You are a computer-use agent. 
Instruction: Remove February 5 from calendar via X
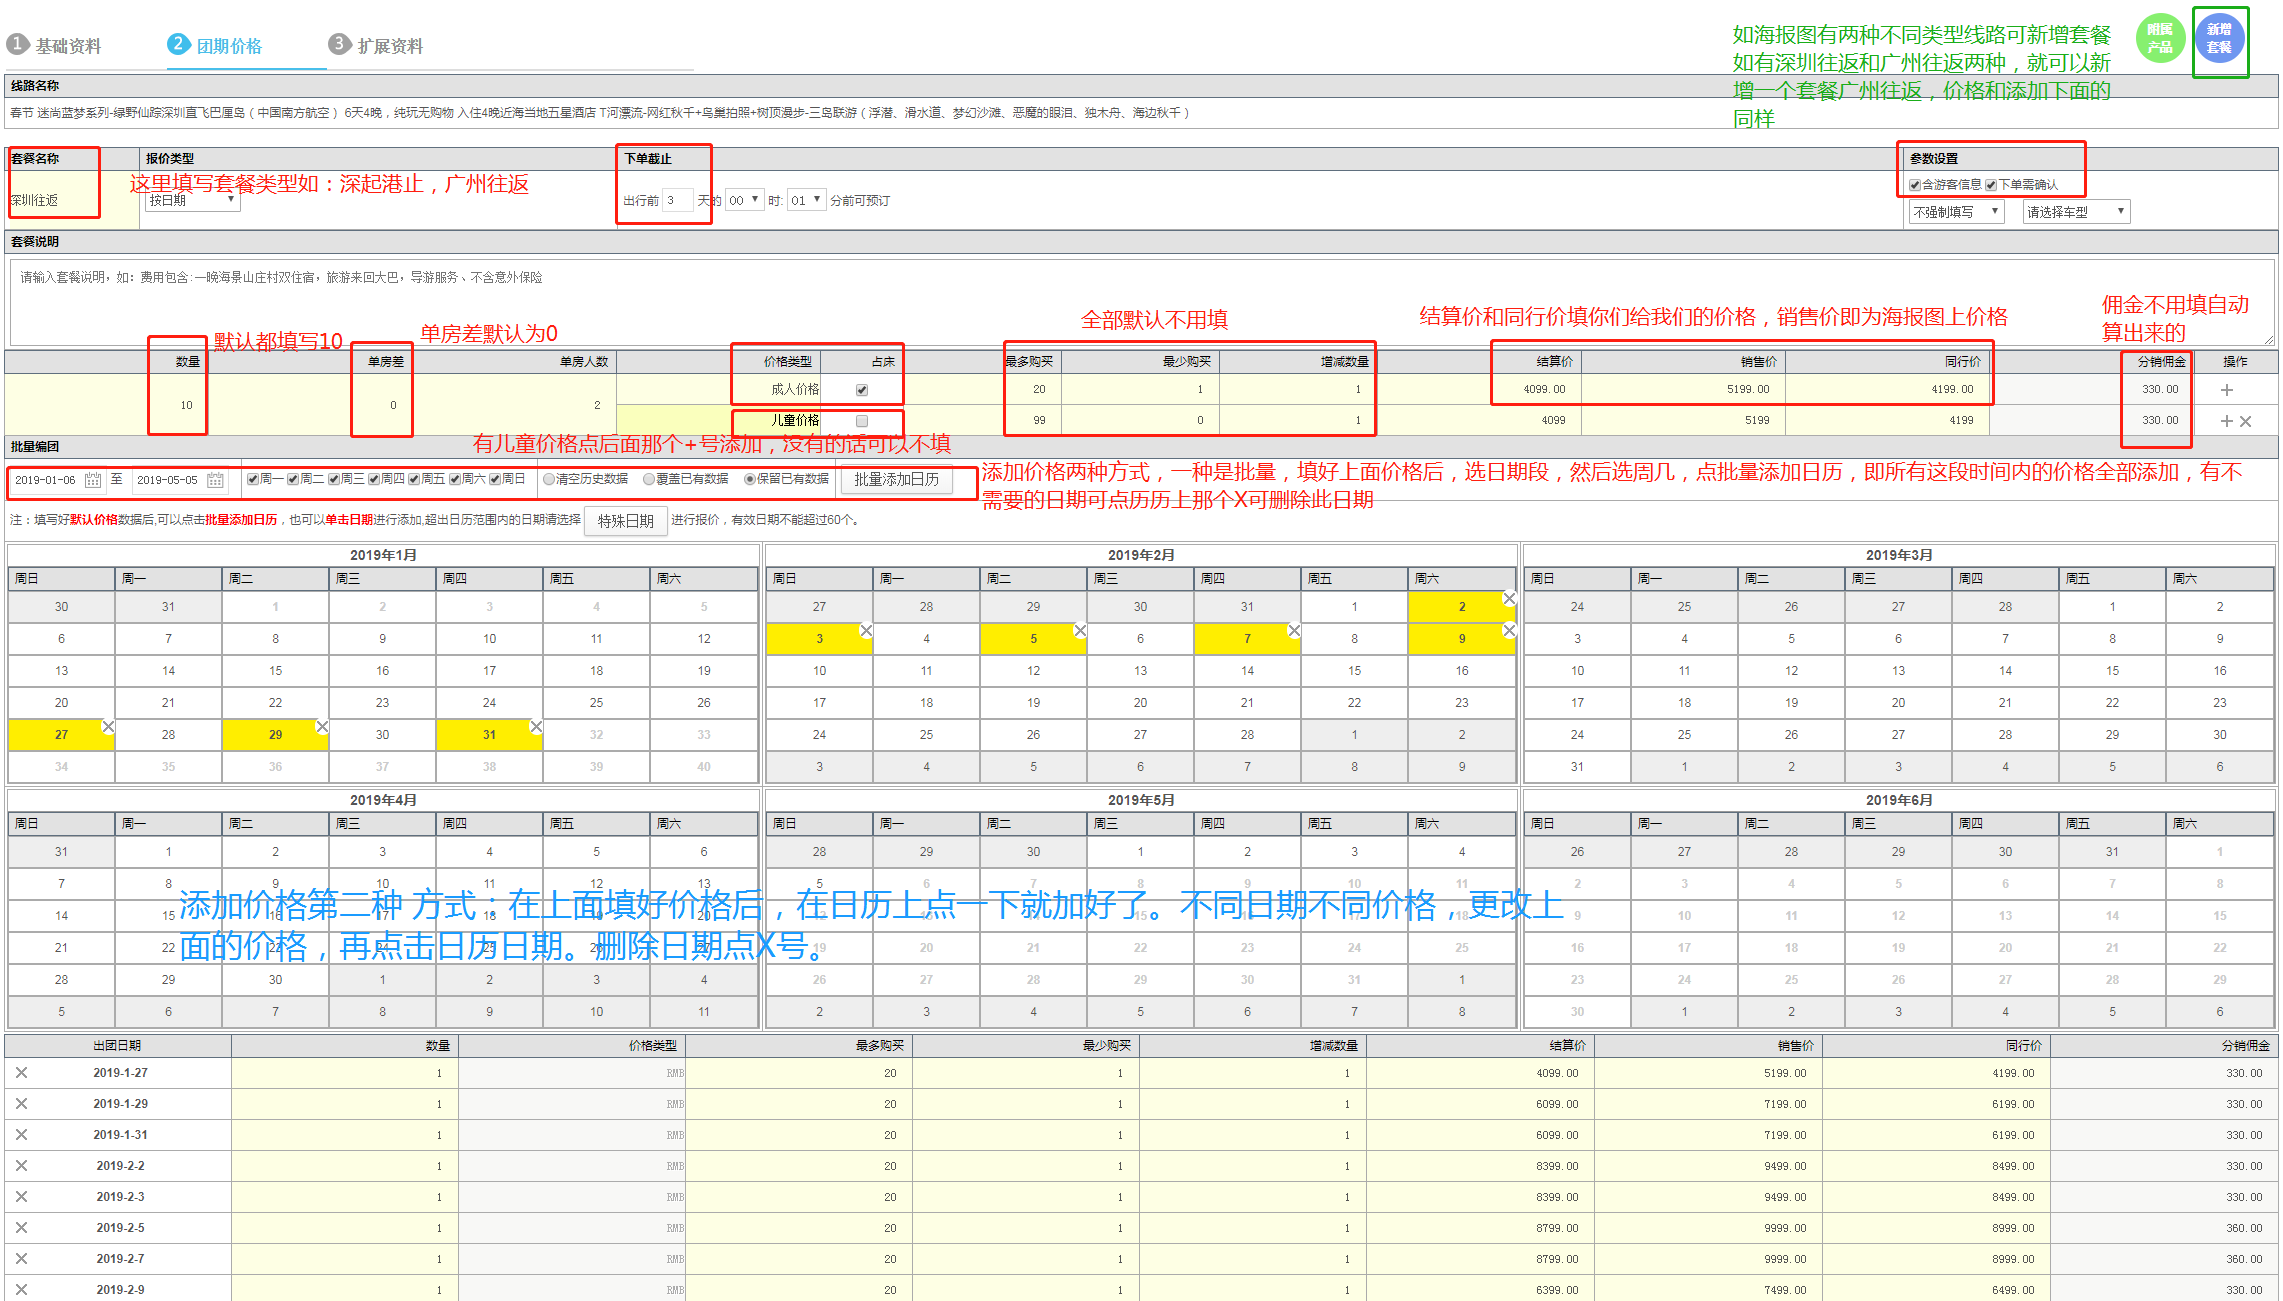pyautogui.click(x=1080, y=630)
